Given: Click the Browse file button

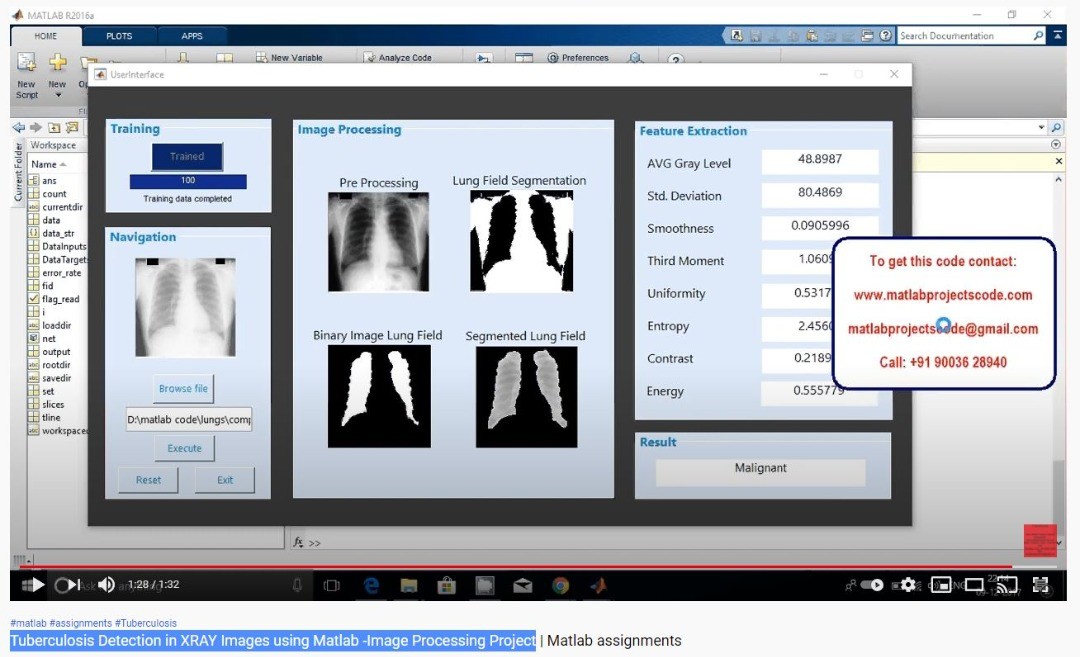Looking at the screenshot, I should [x=183, y=388].
